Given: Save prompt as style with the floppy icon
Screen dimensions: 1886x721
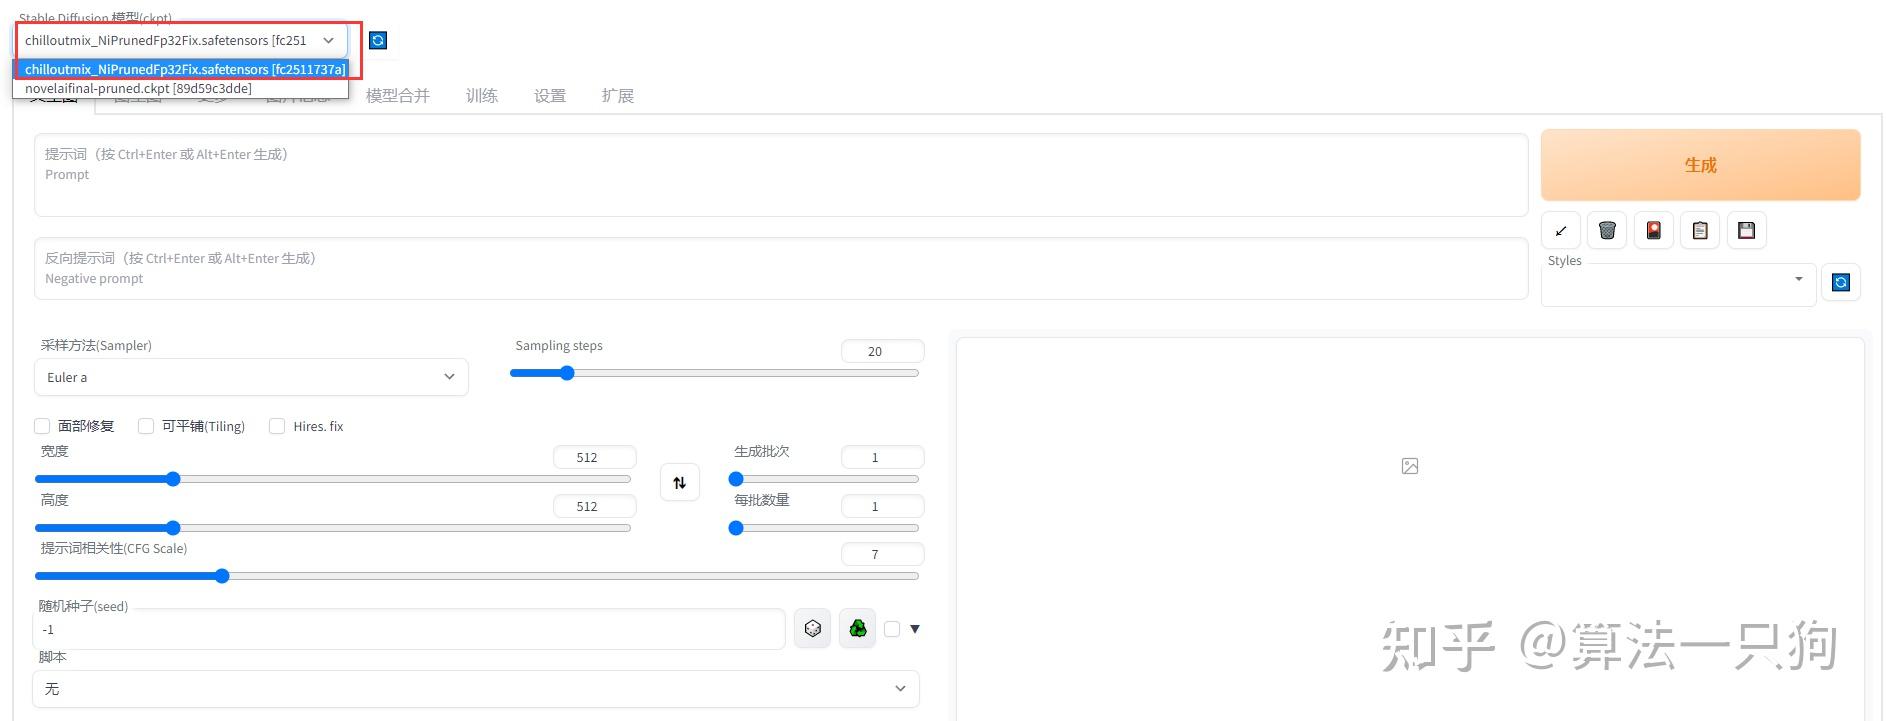Looking at the screenshot, I should [x=1747, y=231].
